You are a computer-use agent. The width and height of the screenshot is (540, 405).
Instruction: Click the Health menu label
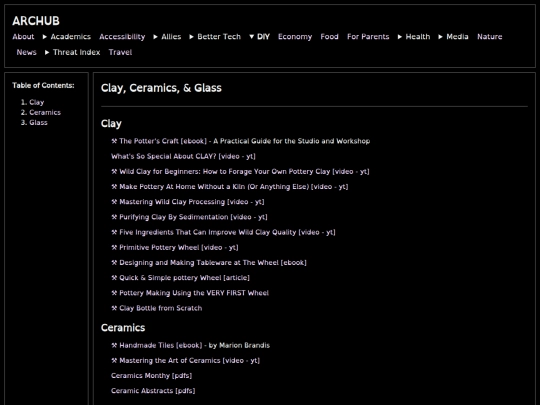418,37
